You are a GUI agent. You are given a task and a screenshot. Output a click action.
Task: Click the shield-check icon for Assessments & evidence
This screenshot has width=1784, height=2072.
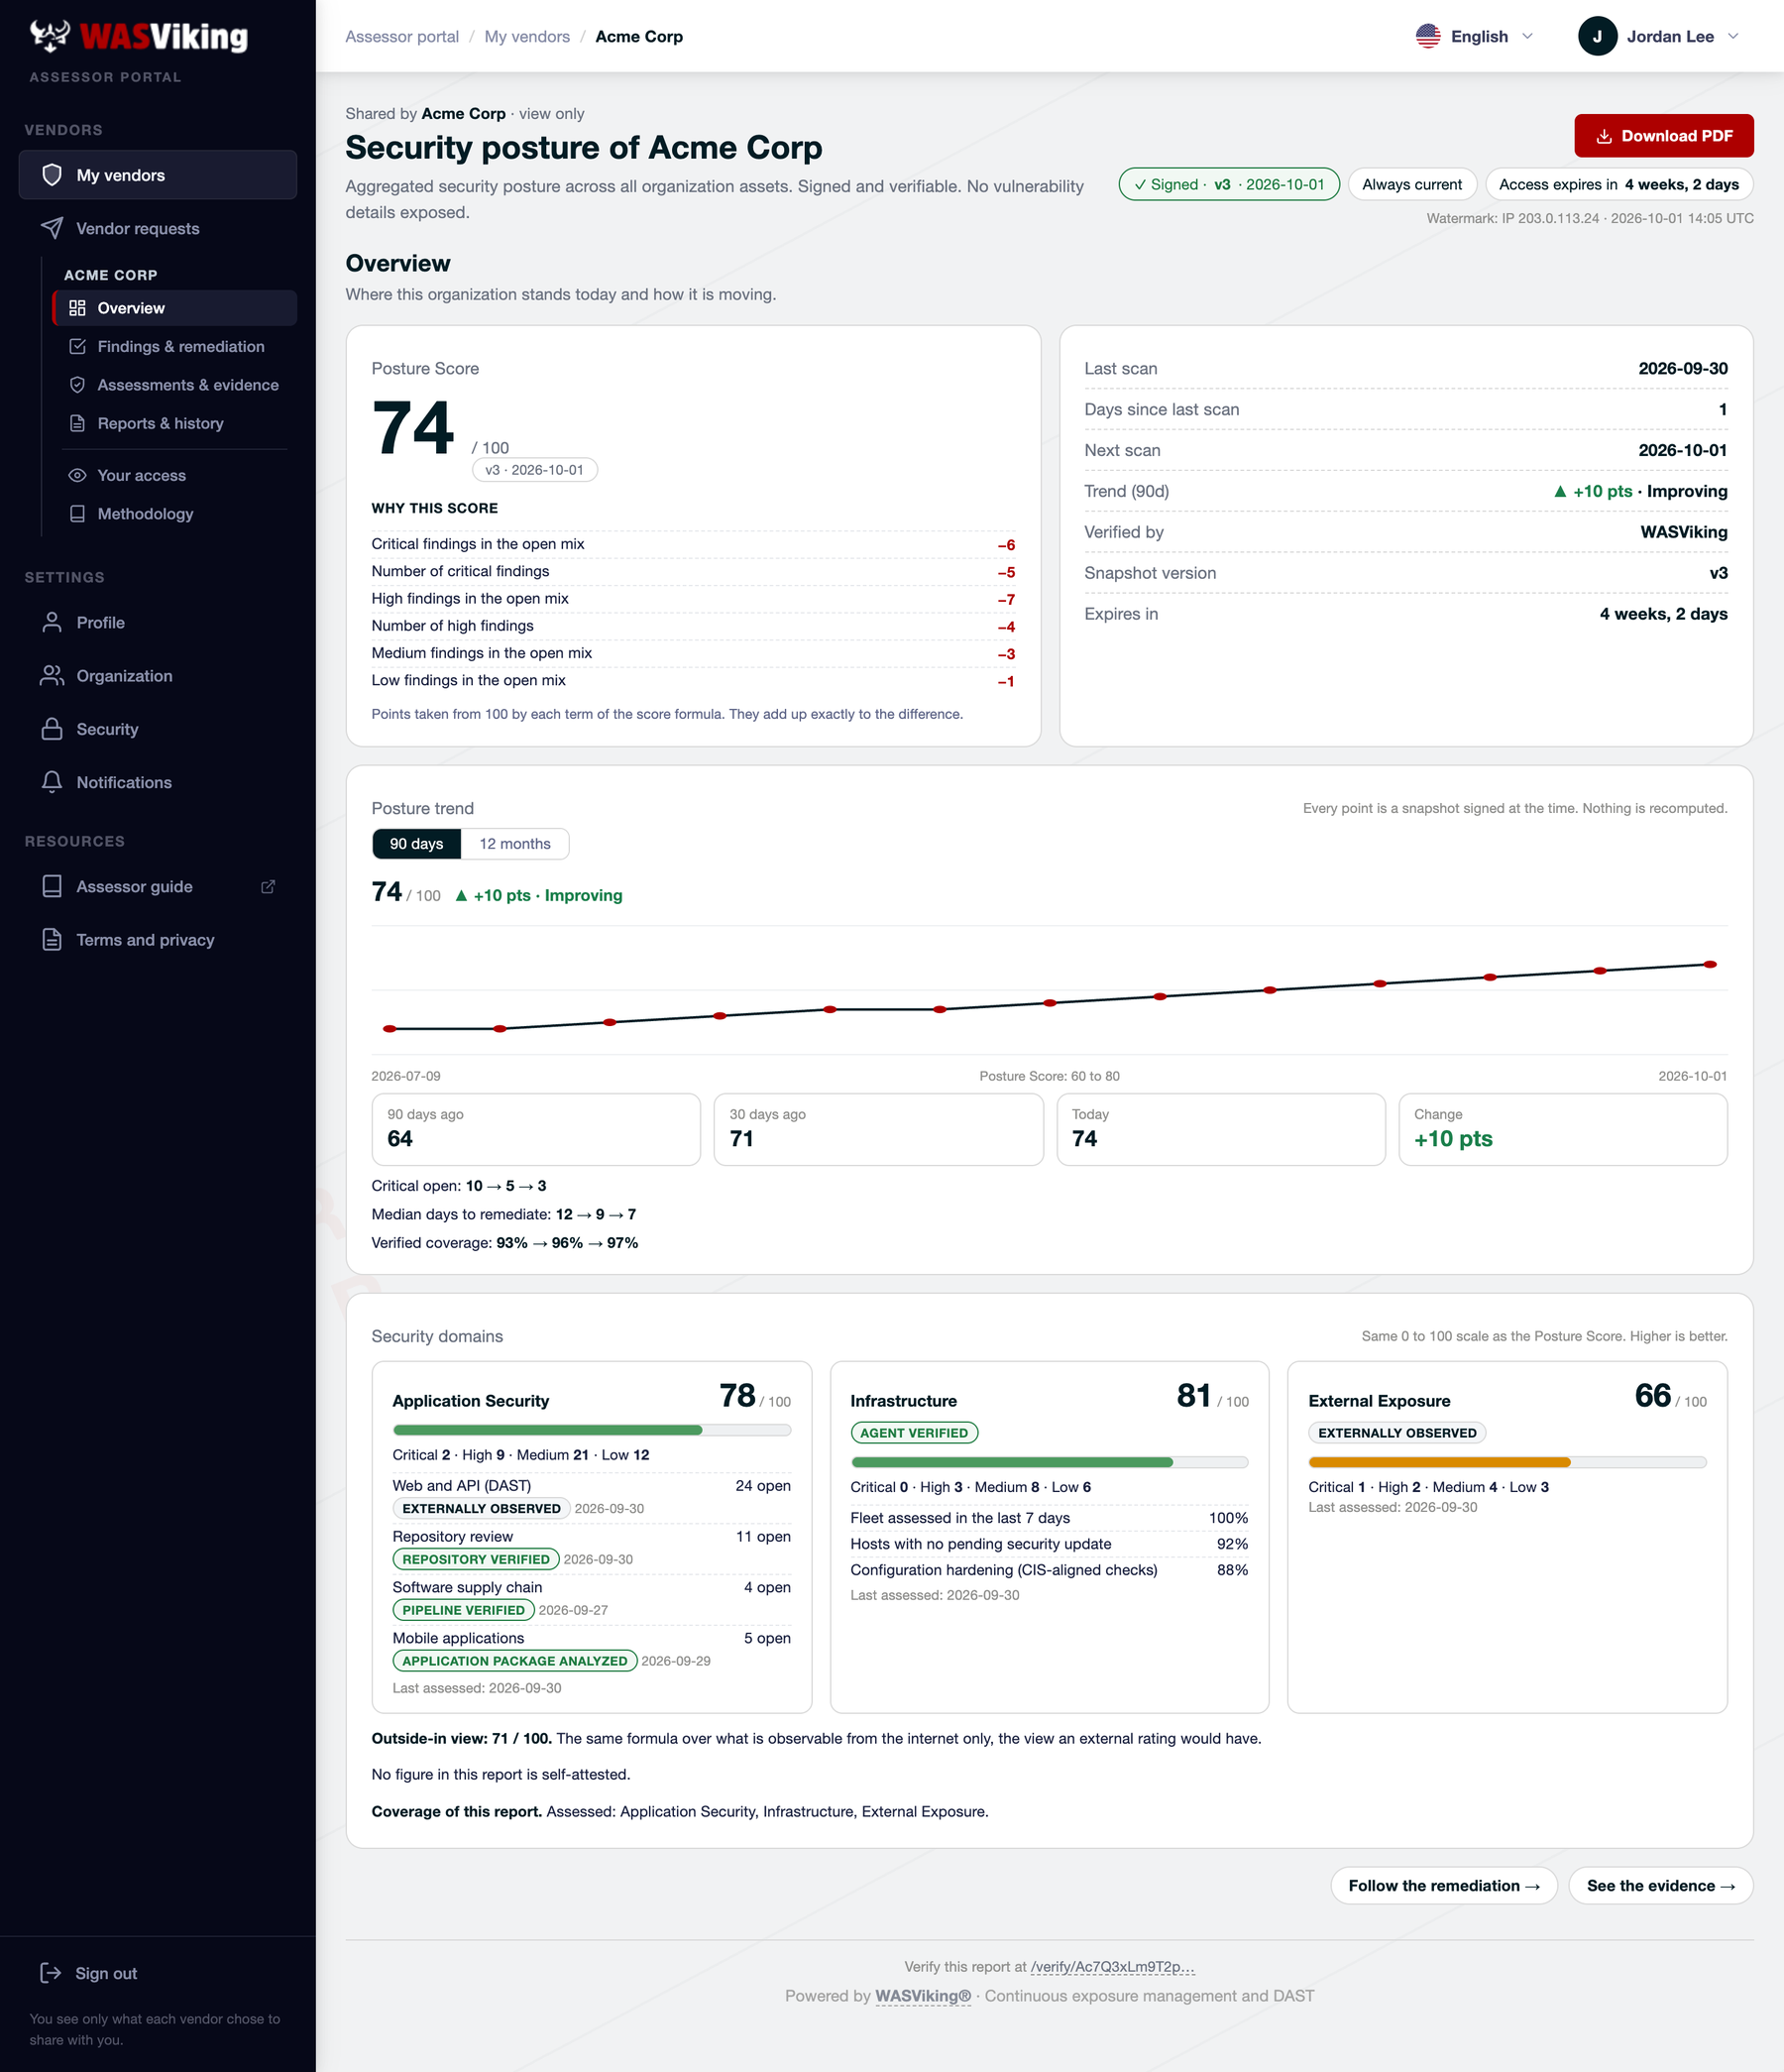(77, 385)
